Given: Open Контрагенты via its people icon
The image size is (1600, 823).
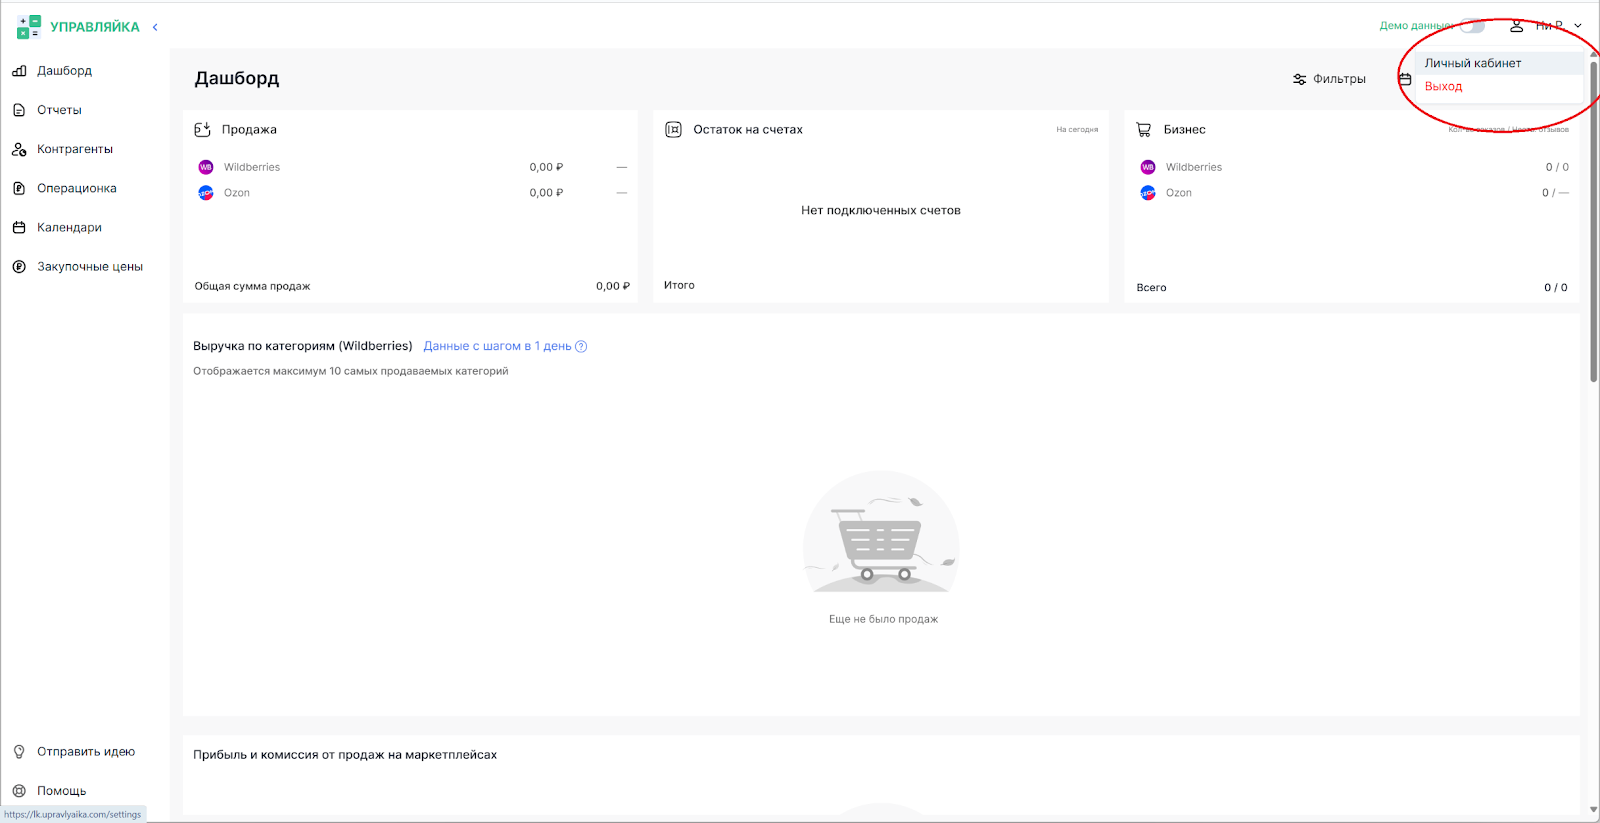Looking at the screenshot, I should click(19, 149).
